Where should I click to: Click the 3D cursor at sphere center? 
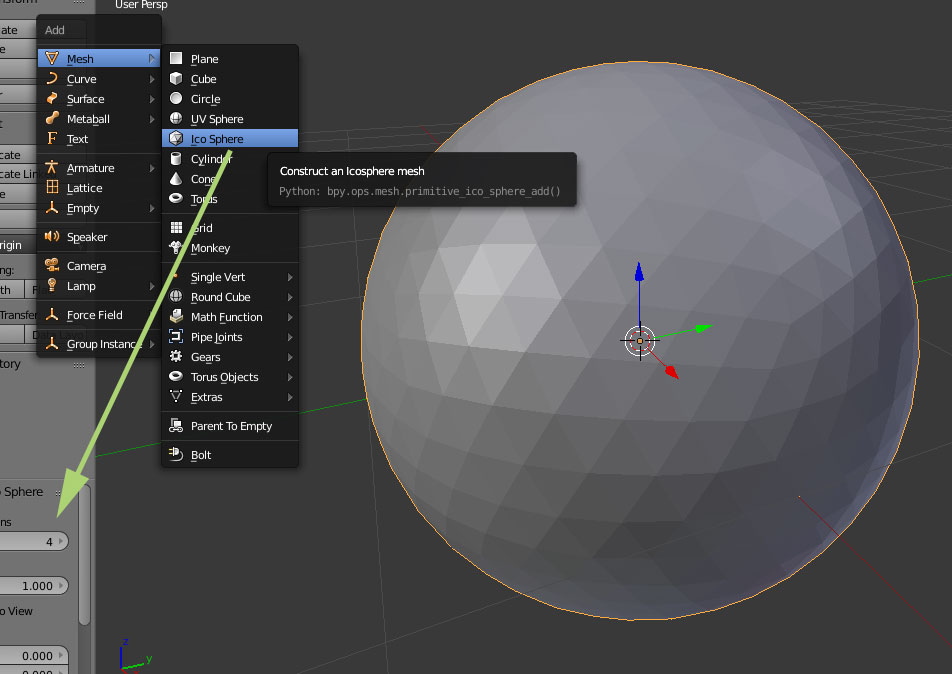coord(639,341)
